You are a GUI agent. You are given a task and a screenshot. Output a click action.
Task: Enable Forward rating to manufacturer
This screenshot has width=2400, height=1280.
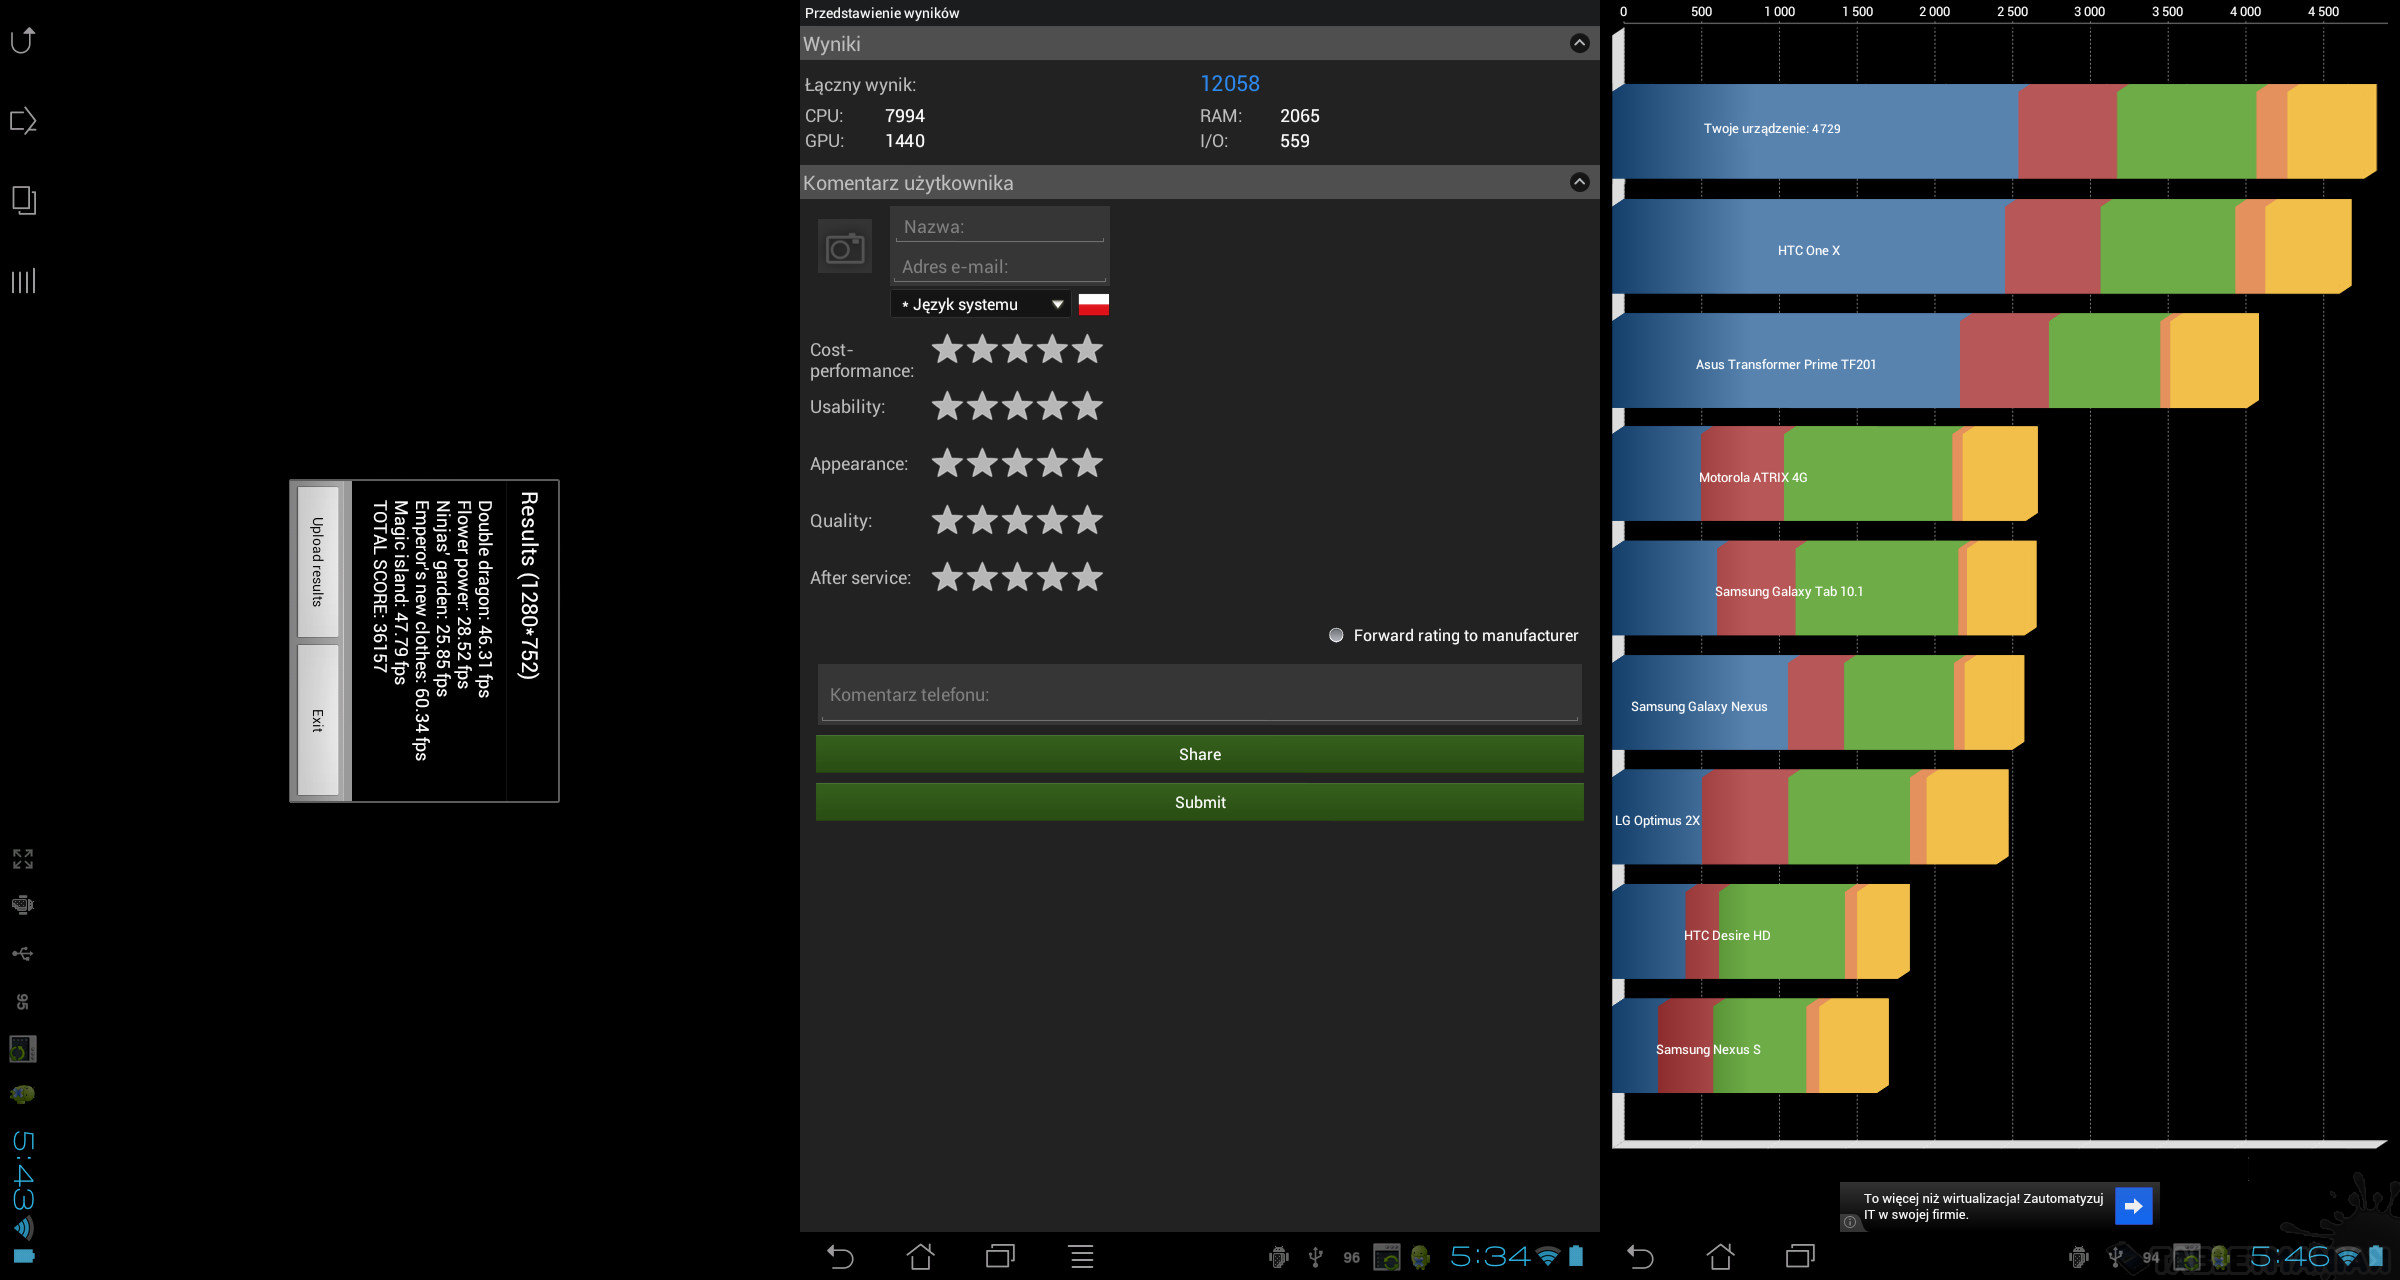(x=1336, y=635)
